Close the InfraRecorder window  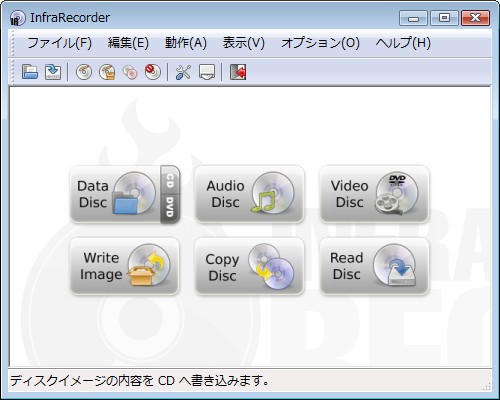click(x=475, y=18)
